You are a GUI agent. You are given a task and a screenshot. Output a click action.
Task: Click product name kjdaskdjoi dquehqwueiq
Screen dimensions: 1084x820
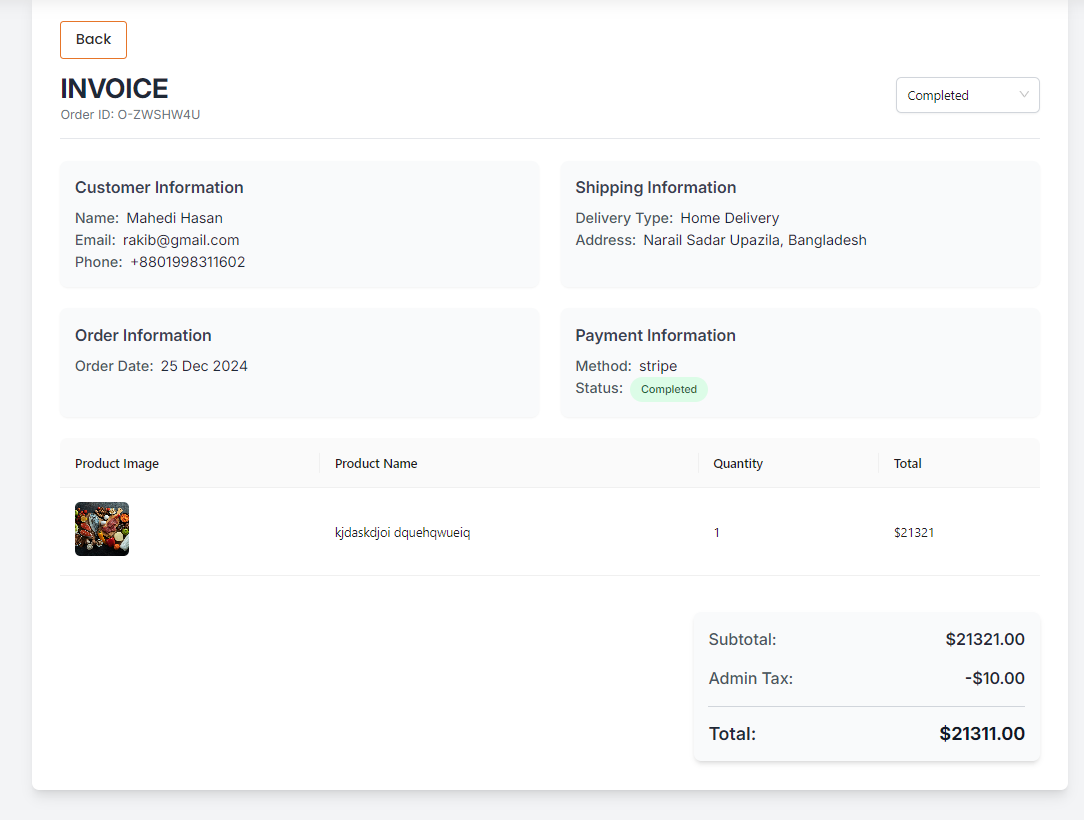402,533
